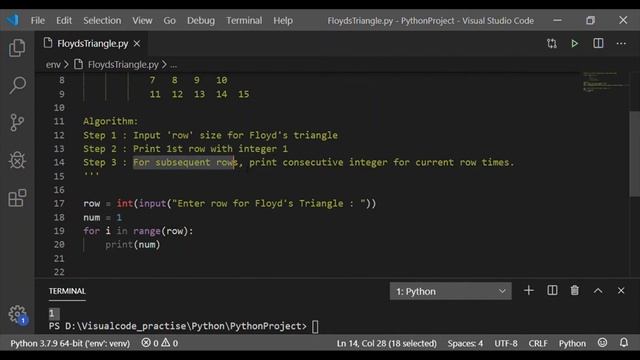The height and width of the screenshot is (360, 640).
Task: Close the terminal panel
Action: tap(621, 291)
